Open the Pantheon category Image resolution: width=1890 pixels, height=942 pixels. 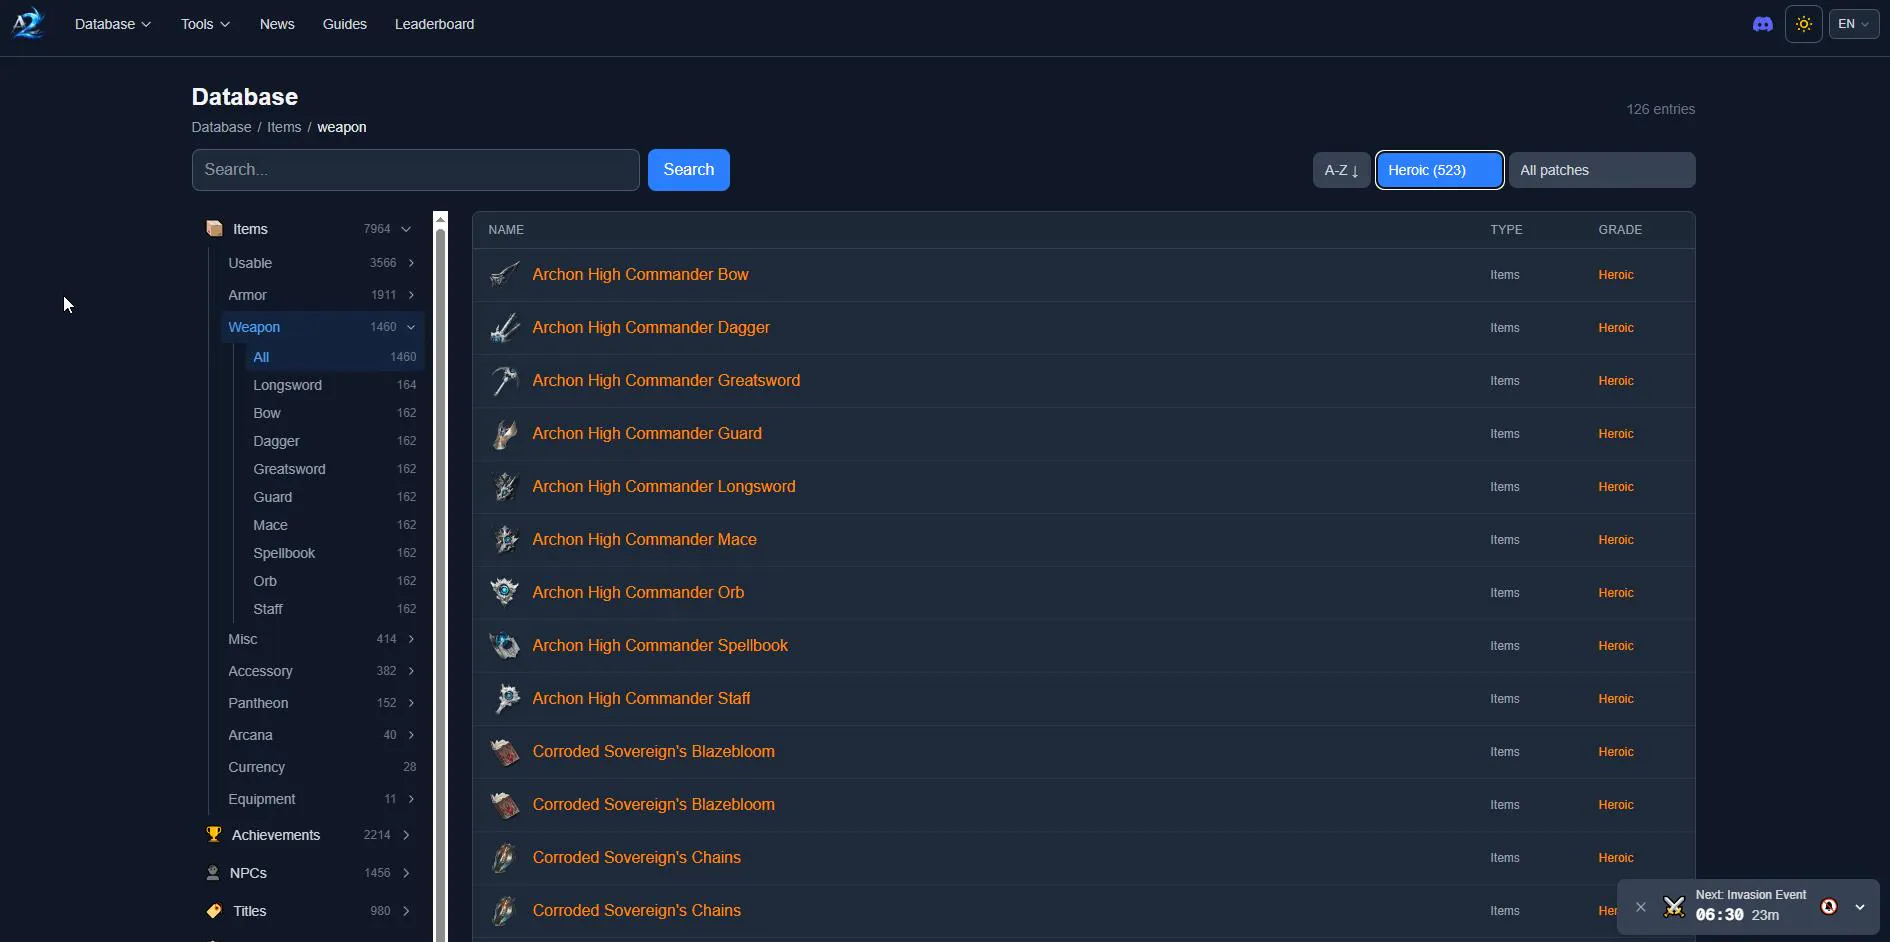tap(322, 703)
